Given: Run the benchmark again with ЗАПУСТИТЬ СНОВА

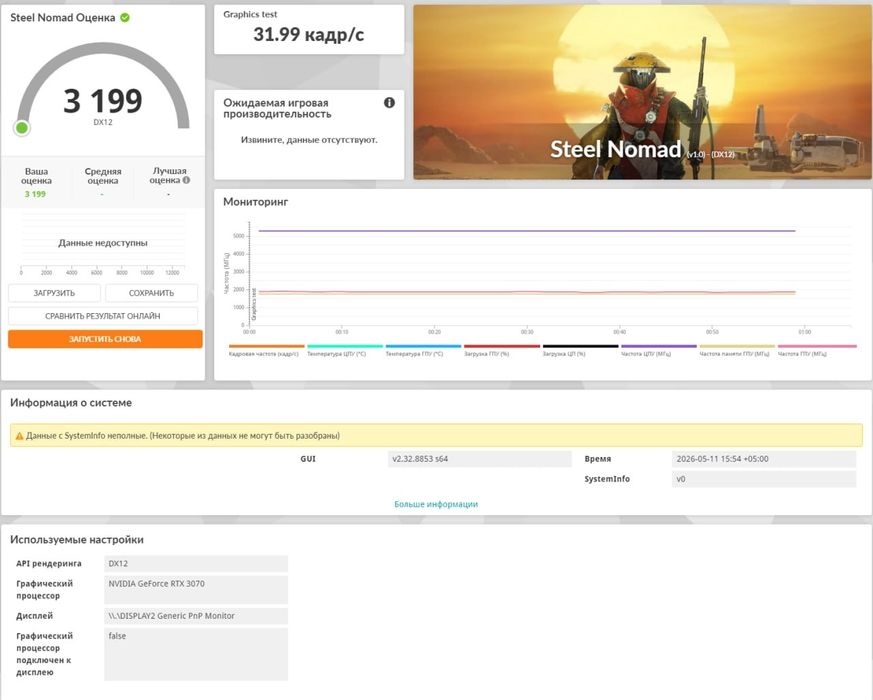Looking at the screenshot, I should [105, 339].
